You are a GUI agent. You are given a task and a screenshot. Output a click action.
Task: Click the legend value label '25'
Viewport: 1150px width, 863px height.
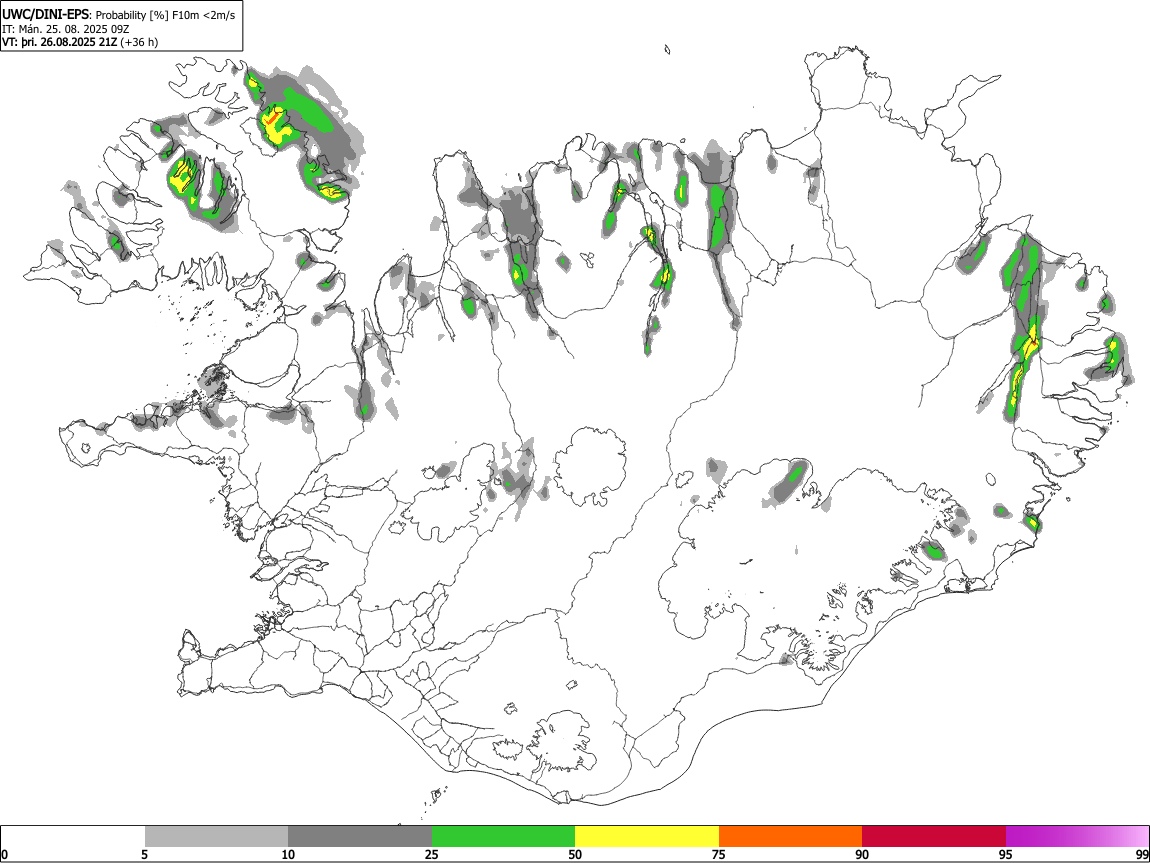(x=432, y=854)
